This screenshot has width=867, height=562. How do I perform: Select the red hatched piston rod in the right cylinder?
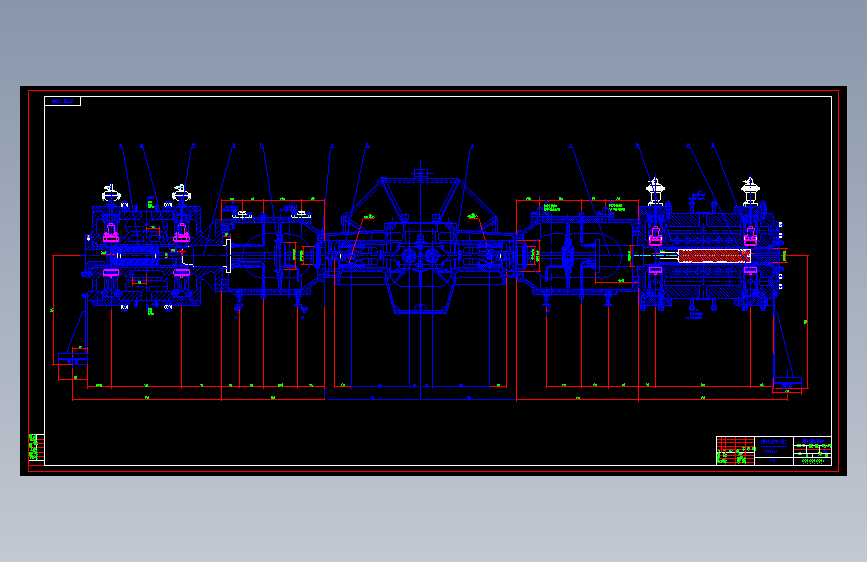[x=714, y=256]
